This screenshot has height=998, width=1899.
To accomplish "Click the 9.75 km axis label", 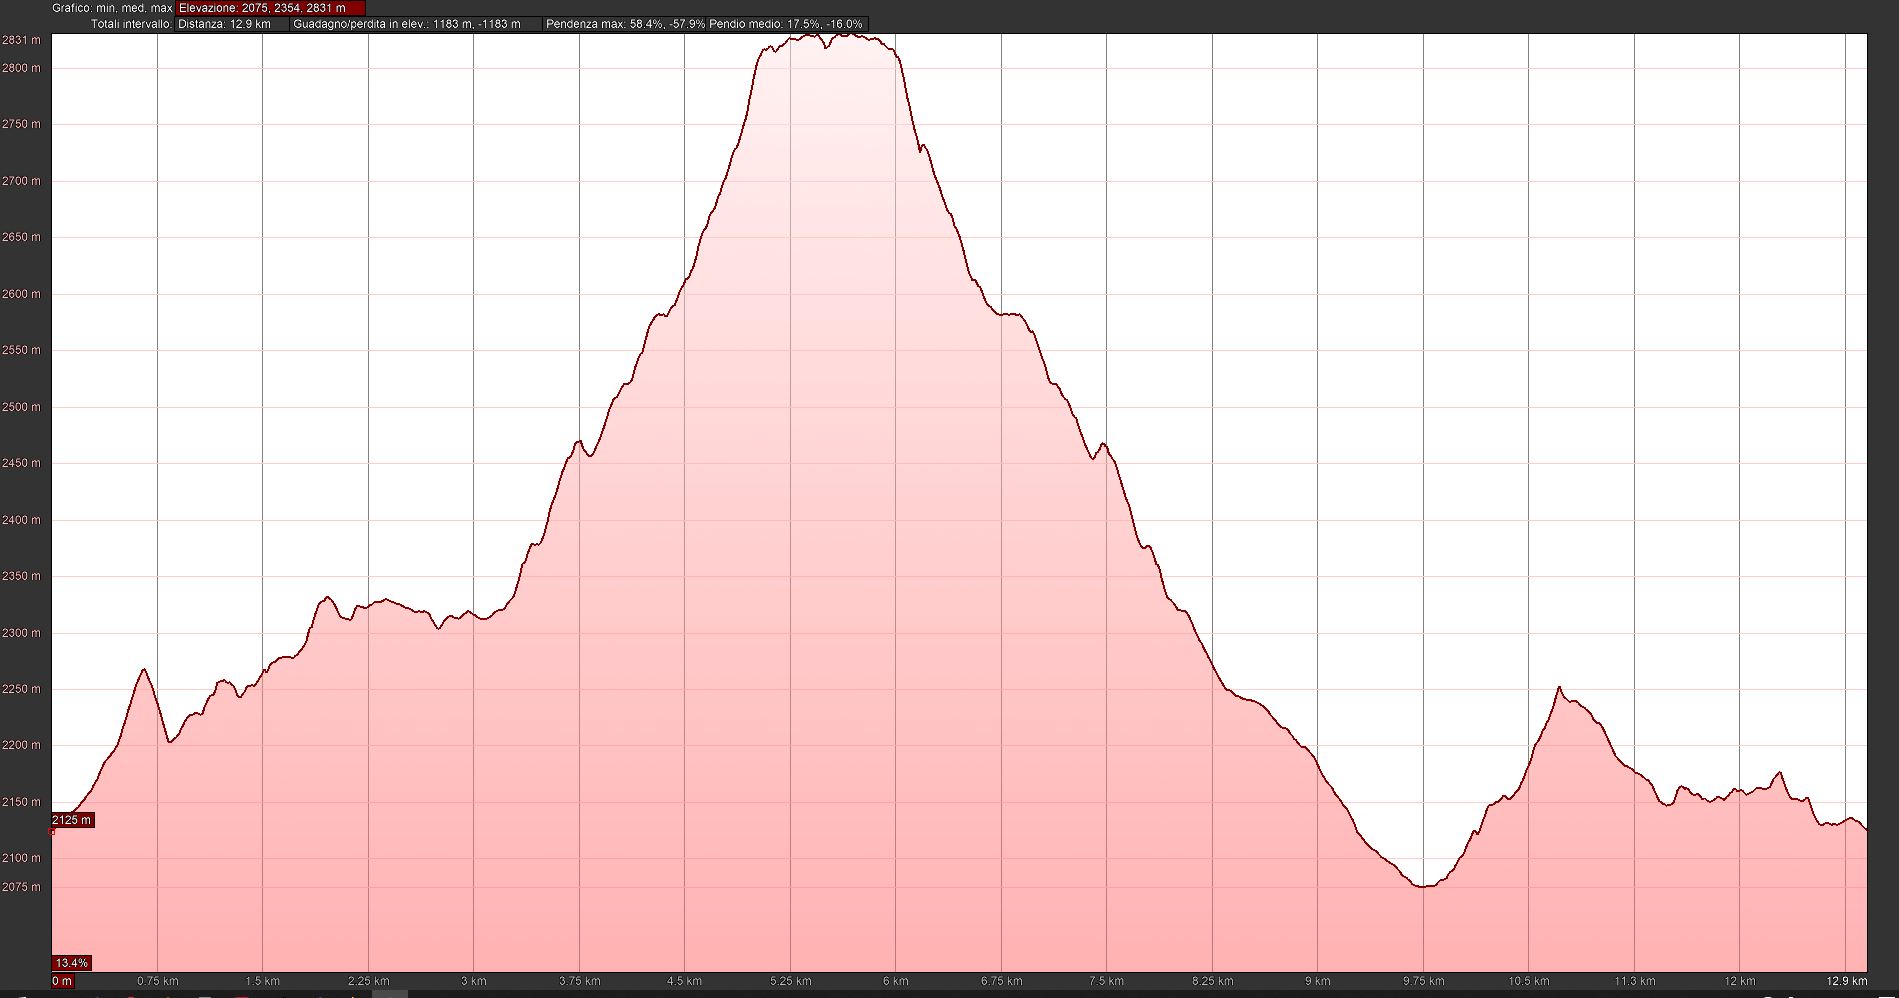I will pyautogui.click(x=1423, y=981).
